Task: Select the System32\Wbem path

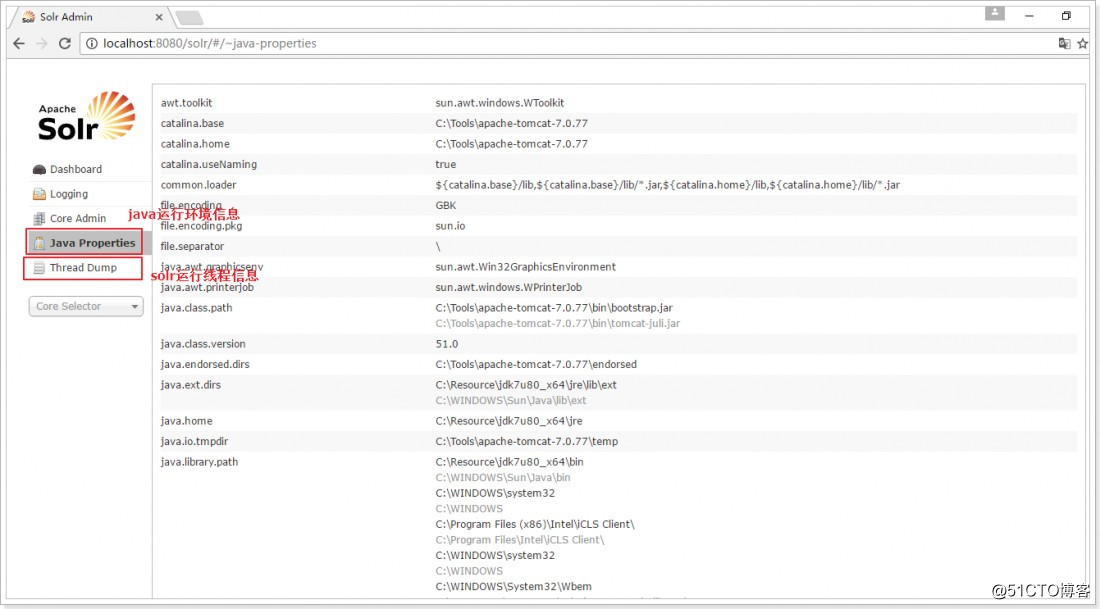Action: (x=514, y=587)
